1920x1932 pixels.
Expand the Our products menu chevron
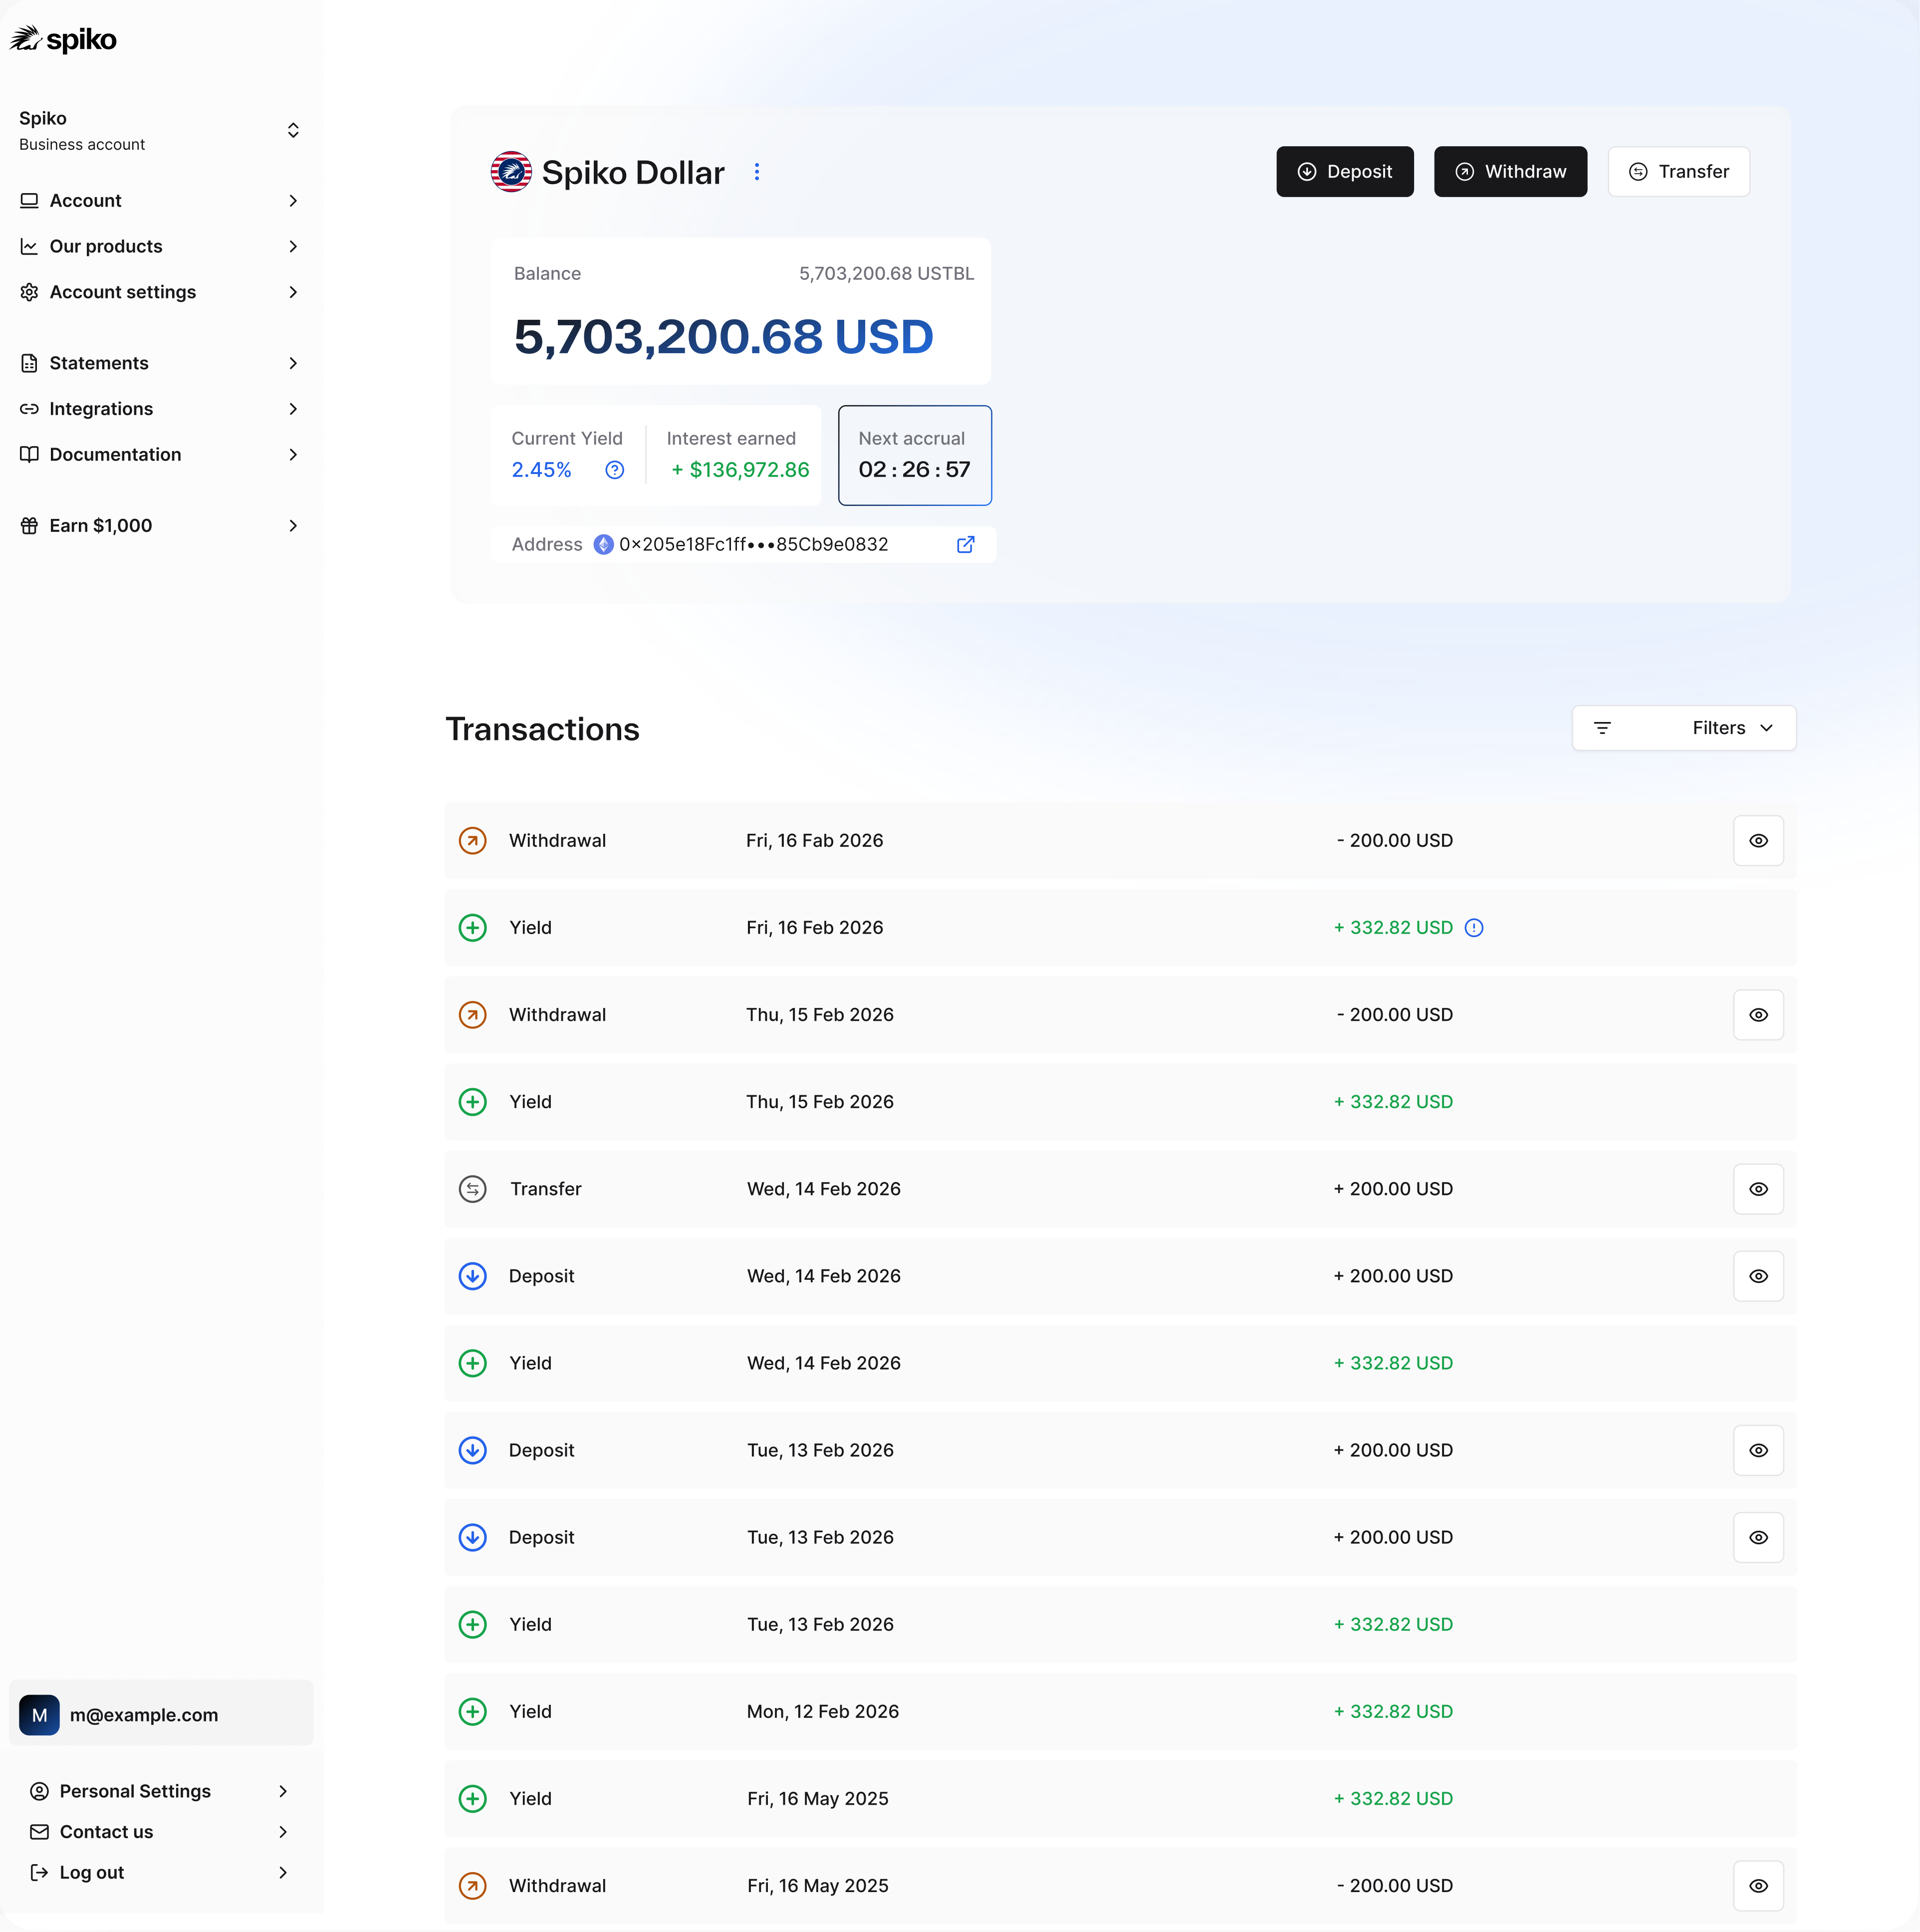293,247
